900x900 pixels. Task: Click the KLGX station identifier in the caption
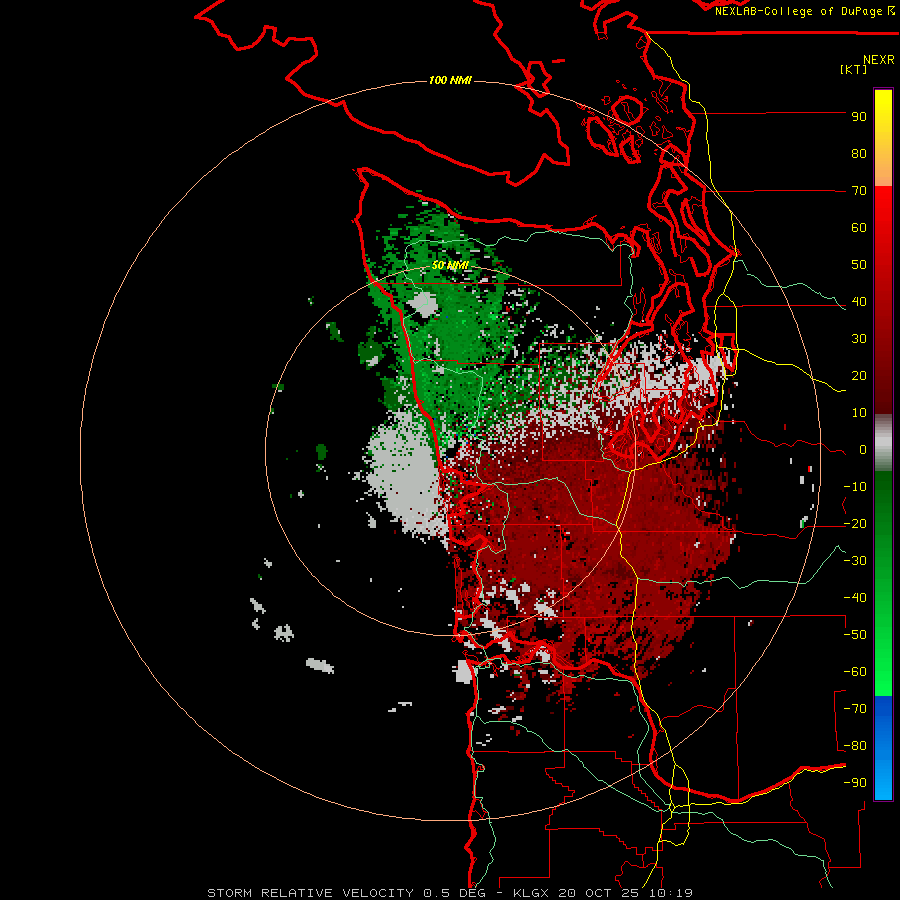click(532, 893)
